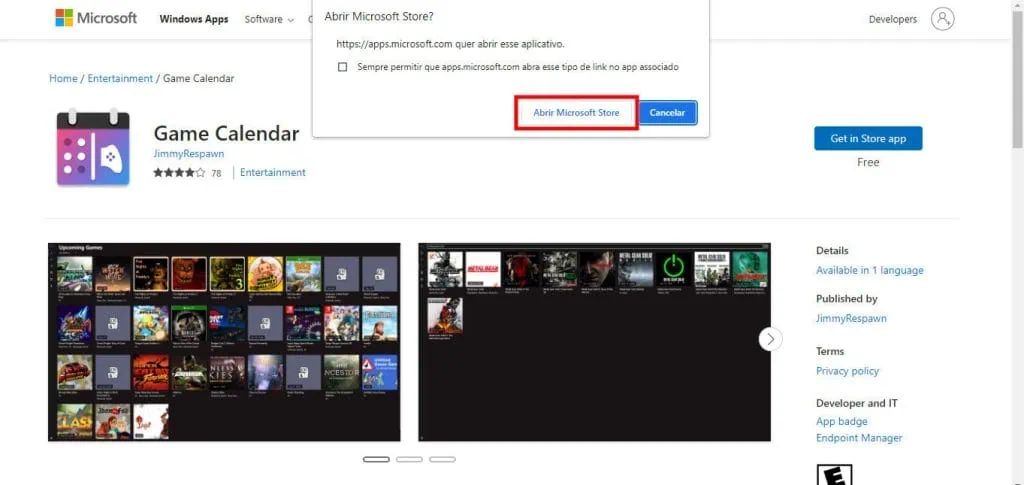This screenshot has width=1024, height=485.
Task: Click the '78' ratings count
Action: click(x=216, y=174)
